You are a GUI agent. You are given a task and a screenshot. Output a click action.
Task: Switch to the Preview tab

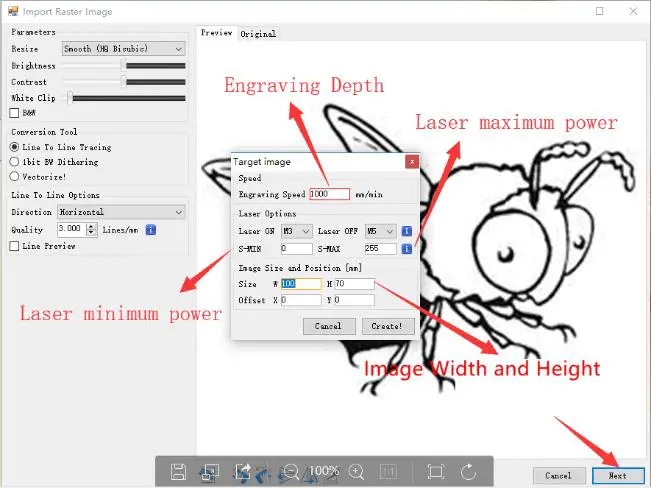coord(217,33)
